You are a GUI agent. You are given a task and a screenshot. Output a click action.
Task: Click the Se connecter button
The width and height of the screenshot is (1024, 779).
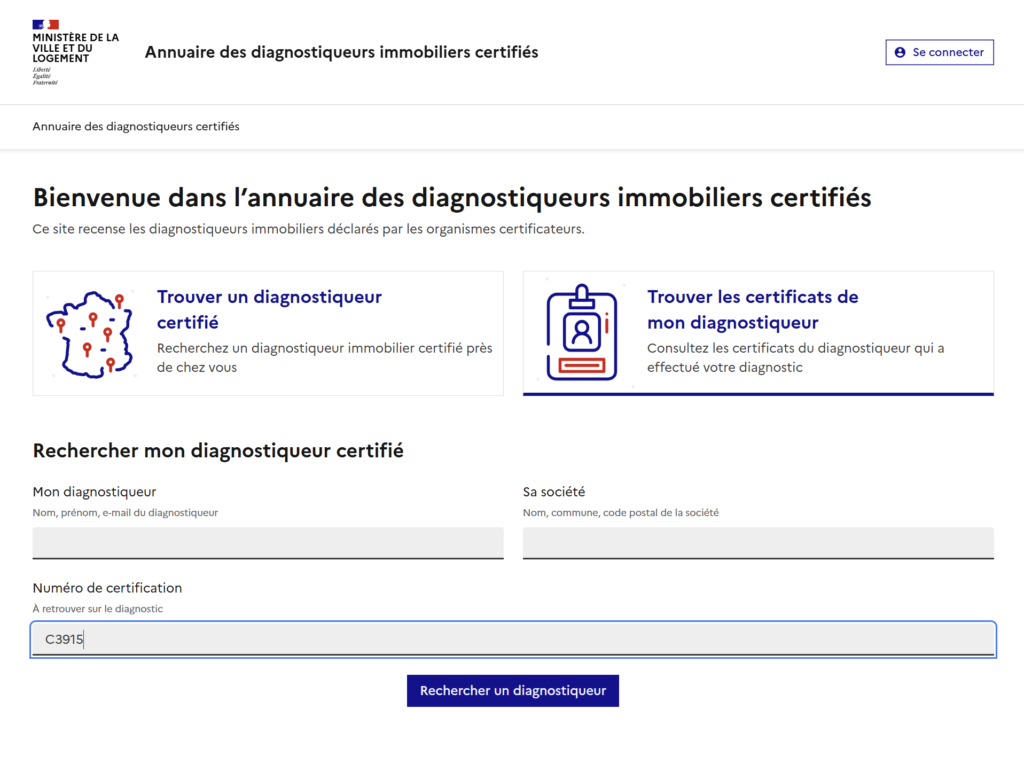(x=939, y=52)
